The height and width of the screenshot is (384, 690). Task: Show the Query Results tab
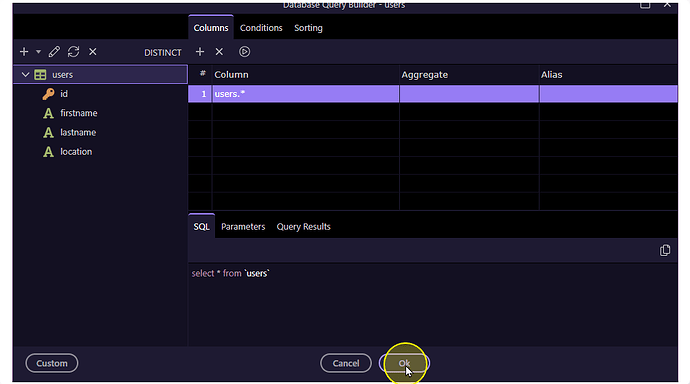[303, 227]
